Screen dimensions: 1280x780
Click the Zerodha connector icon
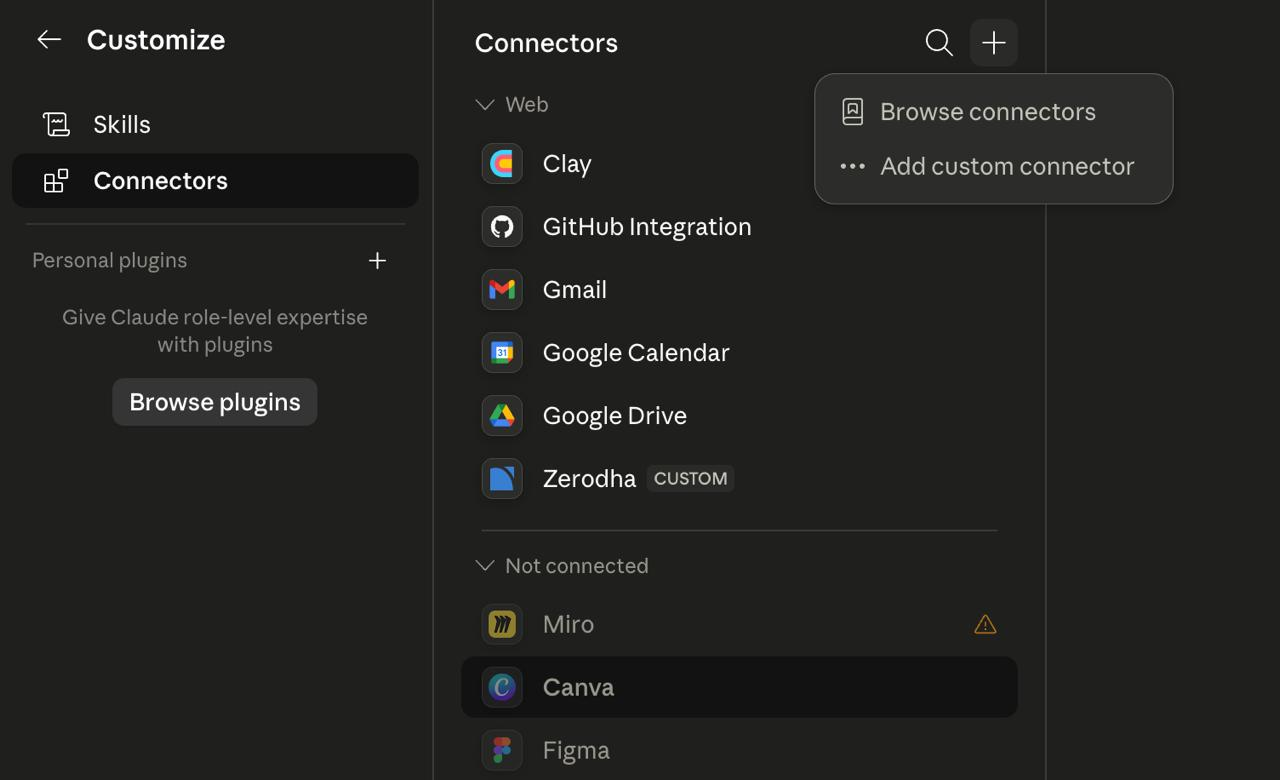pos(502,479)
